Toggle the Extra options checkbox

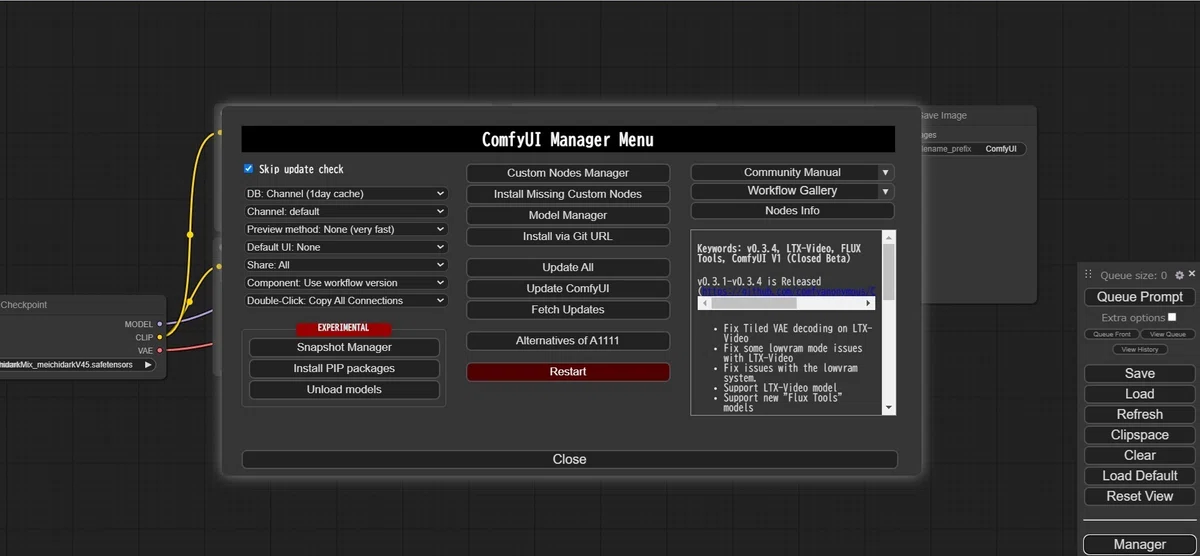(x=1173, y=317)
